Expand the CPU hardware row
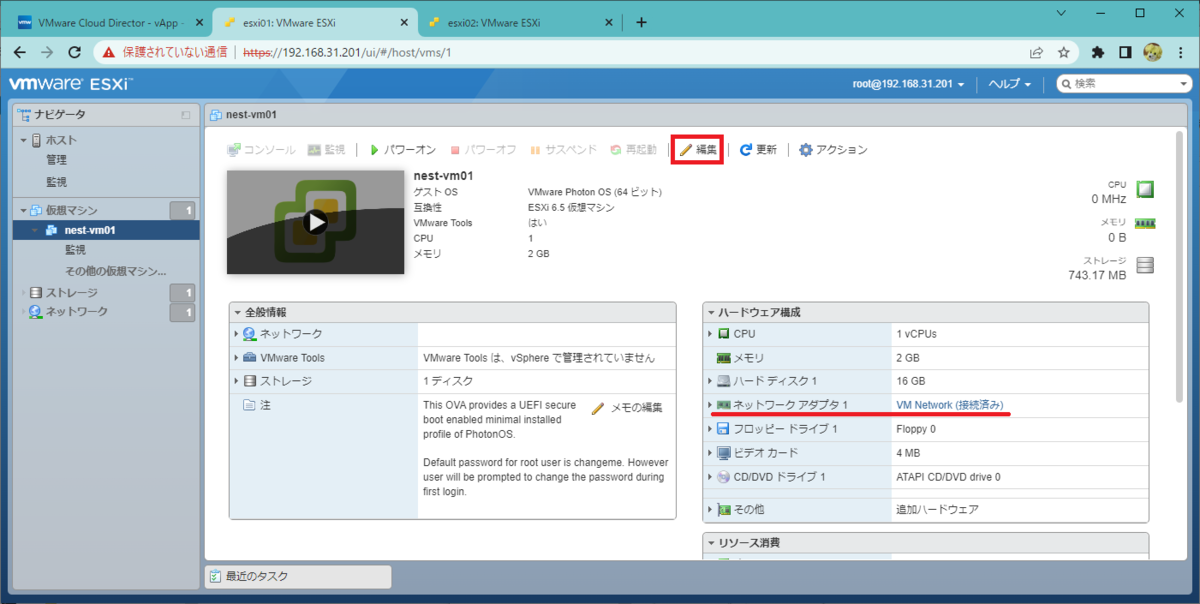Screen dimensions: 1200x604 (x=710, y=333)
